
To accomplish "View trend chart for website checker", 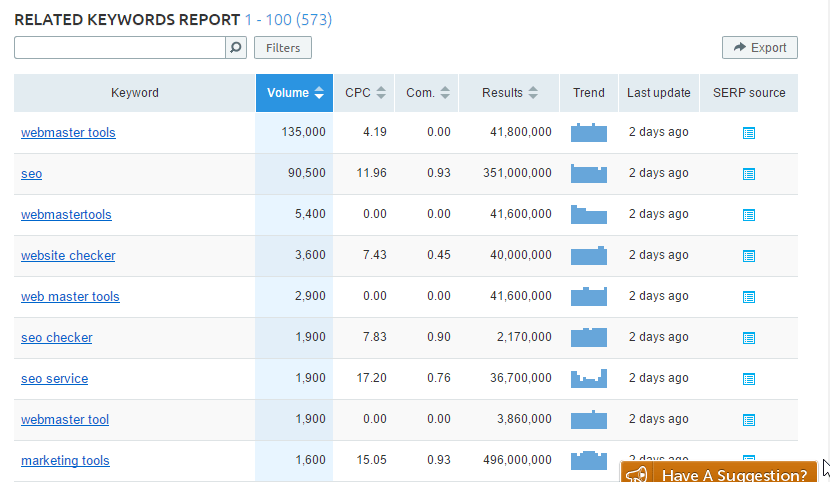I will point(589,256).
